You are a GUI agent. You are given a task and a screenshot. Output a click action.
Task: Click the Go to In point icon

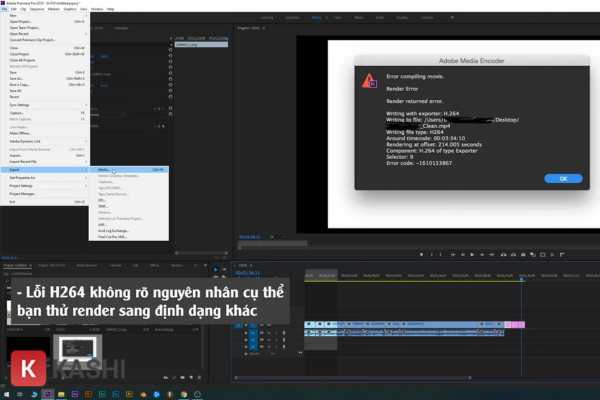click(453, 255)
